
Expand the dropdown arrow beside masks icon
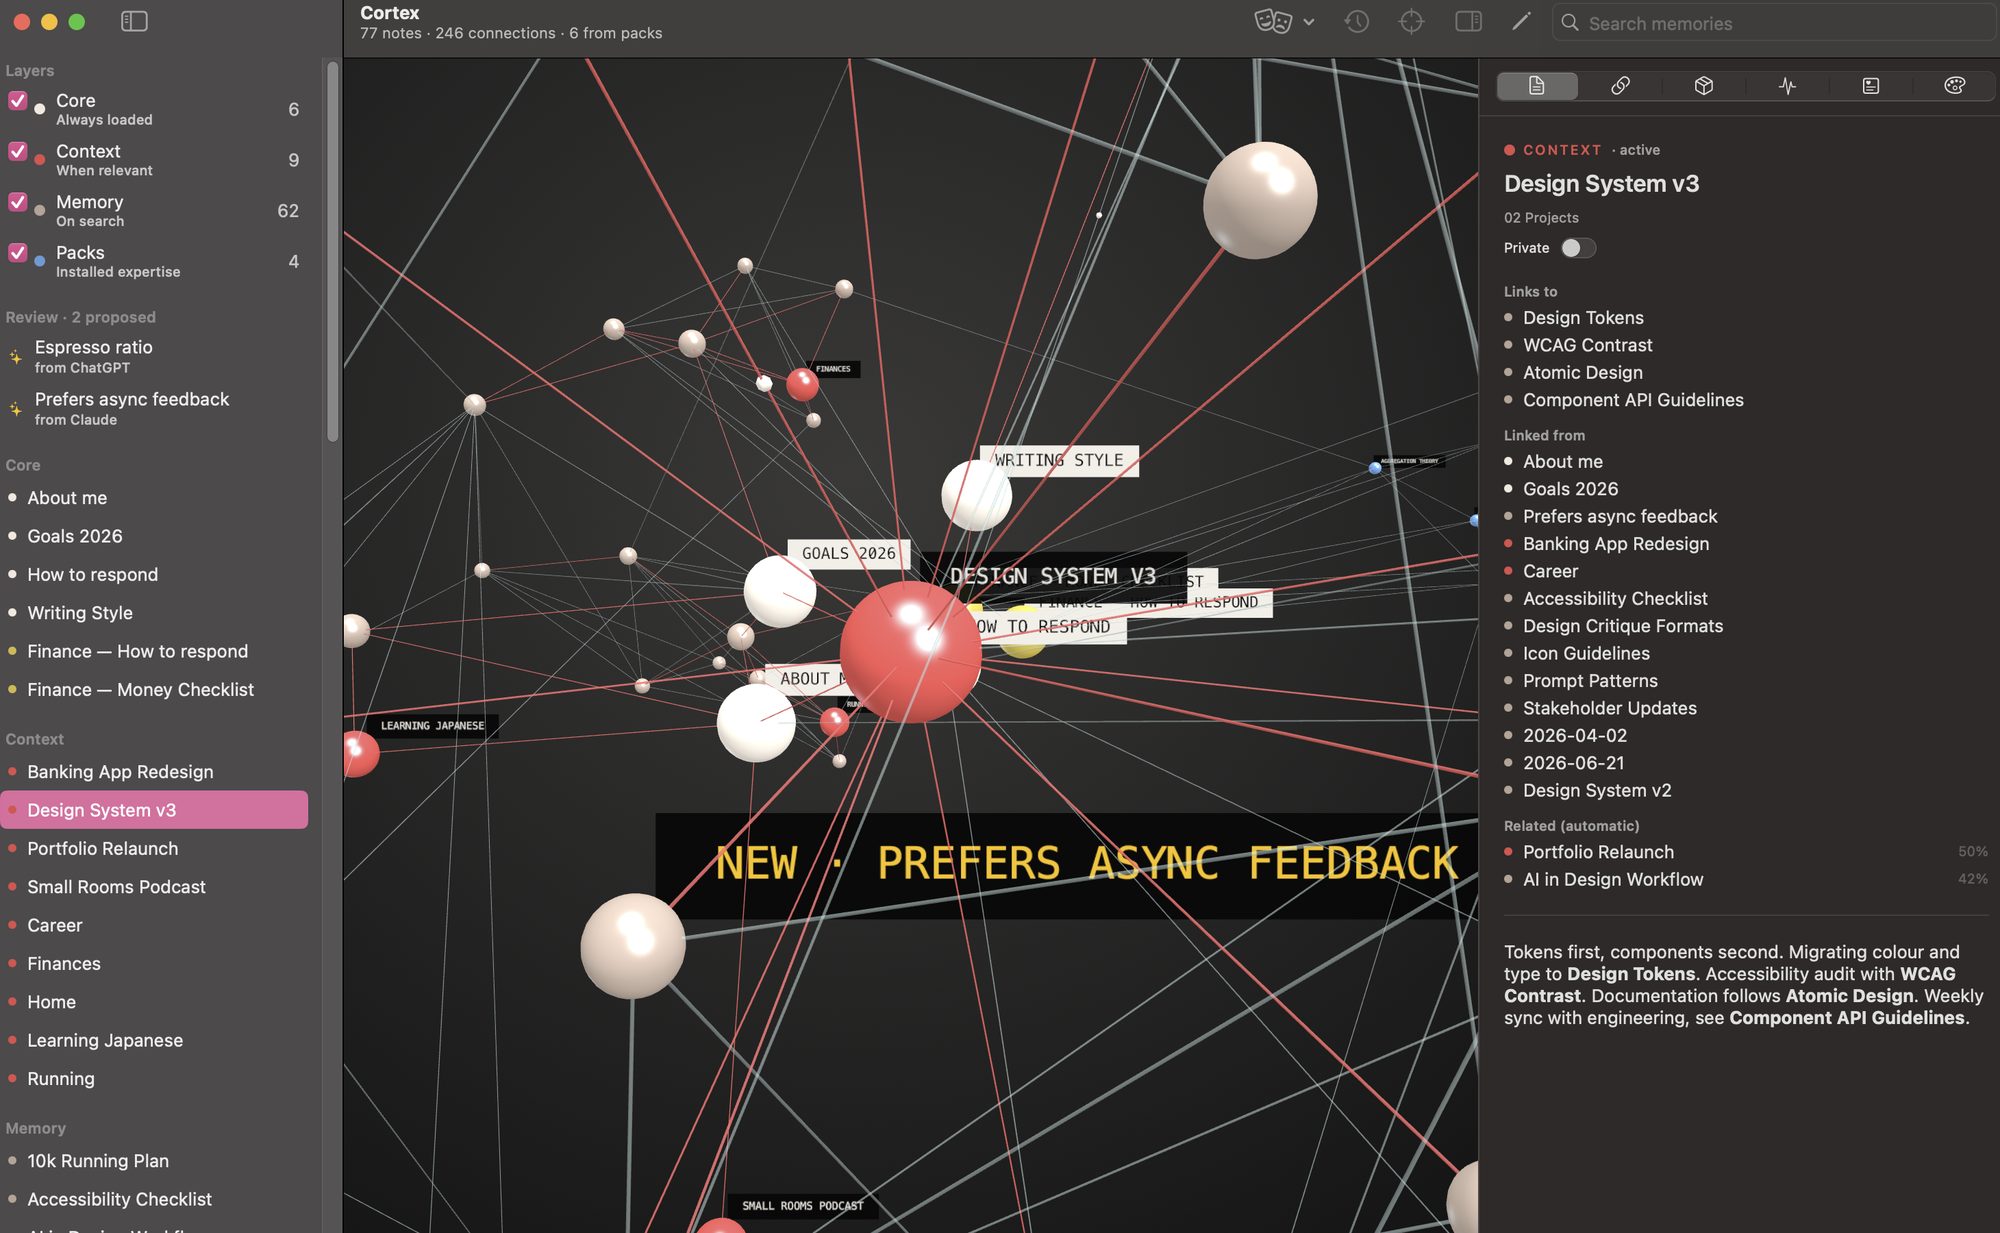tap(1308, 22)
